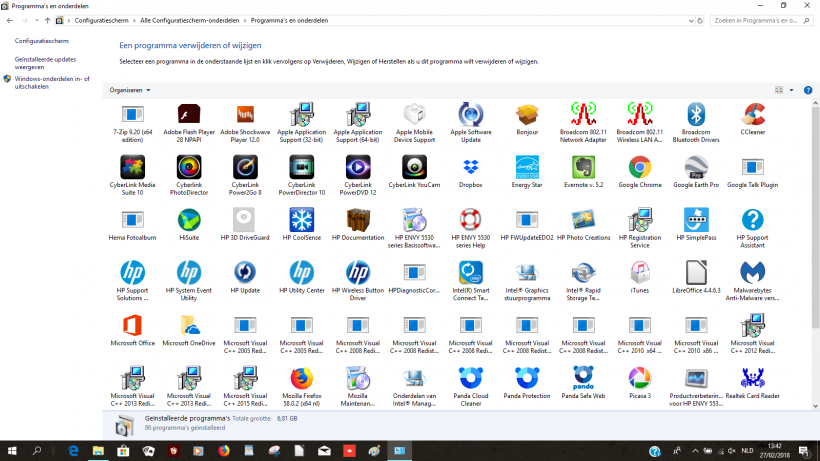The image size is (820, 461).
Task: Open the help button in toolbar
Action: point(807,90)
